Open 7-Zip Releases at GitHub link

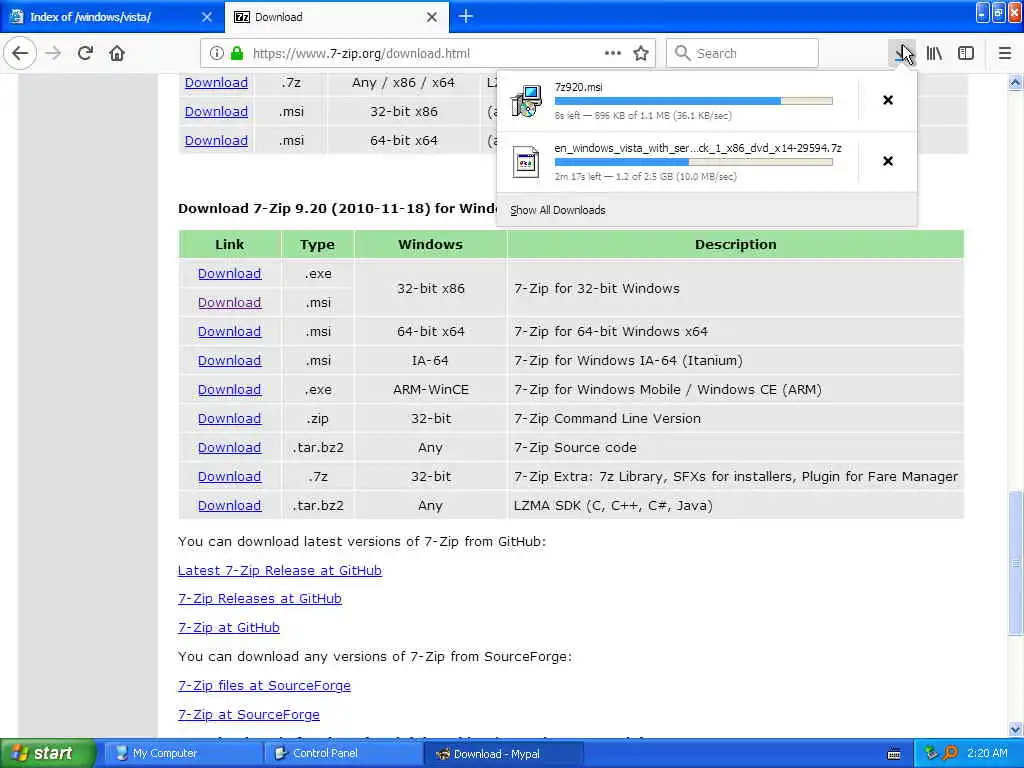pos(260,598)
